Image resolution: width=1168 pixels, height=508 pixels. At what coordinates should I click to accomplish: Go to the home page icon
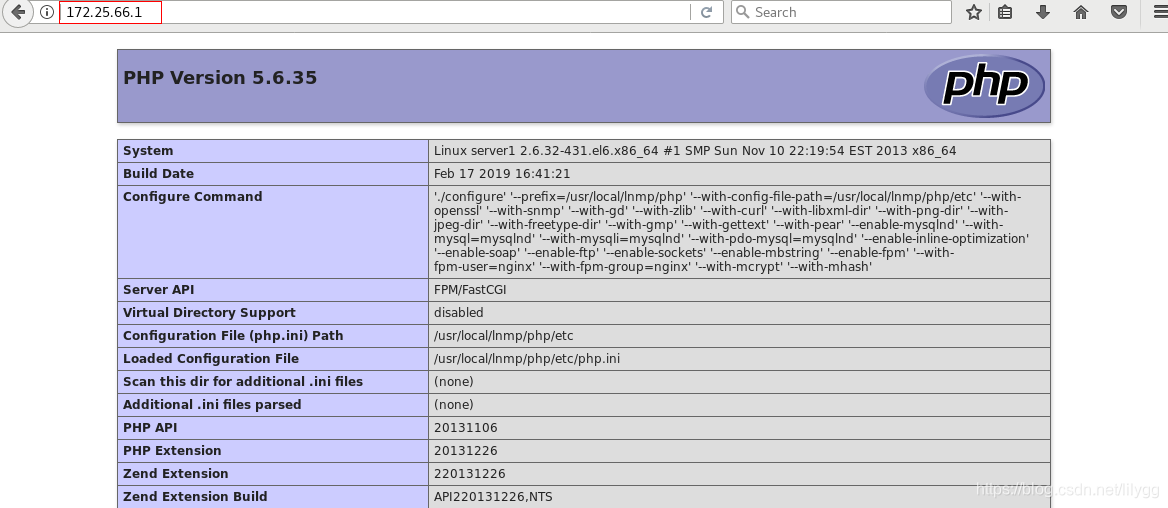[x=1081, y=12]
